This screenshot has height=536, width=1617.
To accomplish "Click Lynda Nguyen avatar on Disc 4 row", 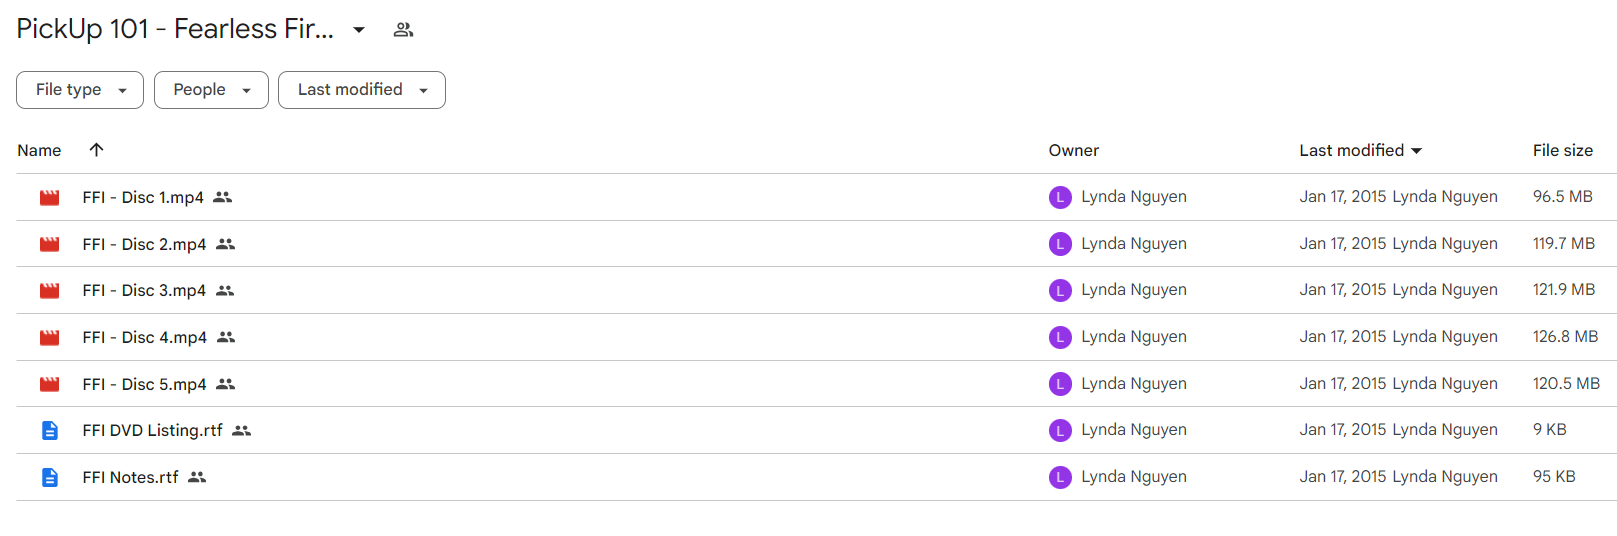I will click(x=1060, y=337).
